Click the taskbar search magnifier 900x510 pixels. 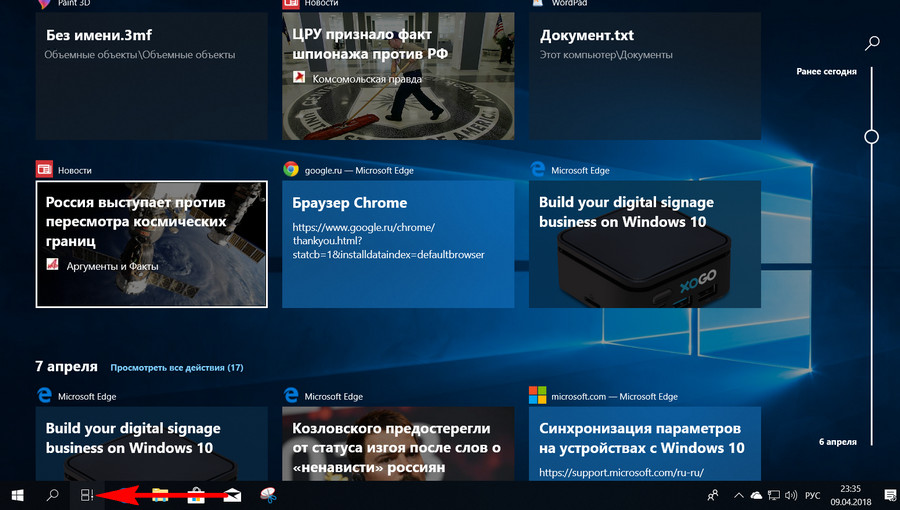click(x=53, y=495)
